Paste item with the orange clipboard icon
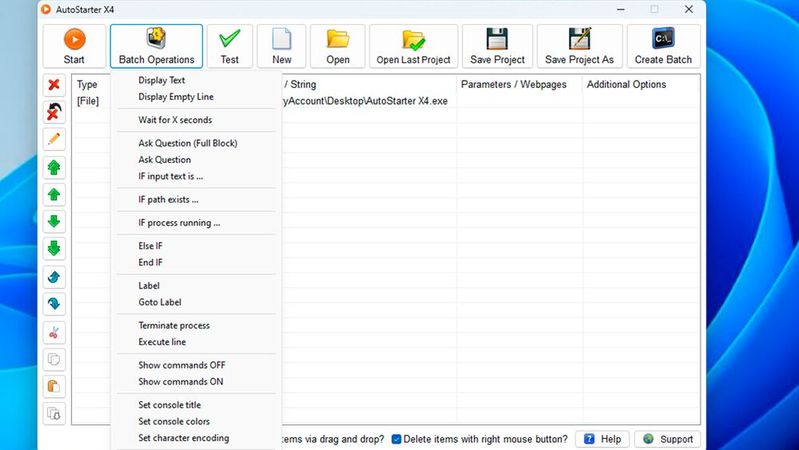799x450 pixels. pos(54,386)
